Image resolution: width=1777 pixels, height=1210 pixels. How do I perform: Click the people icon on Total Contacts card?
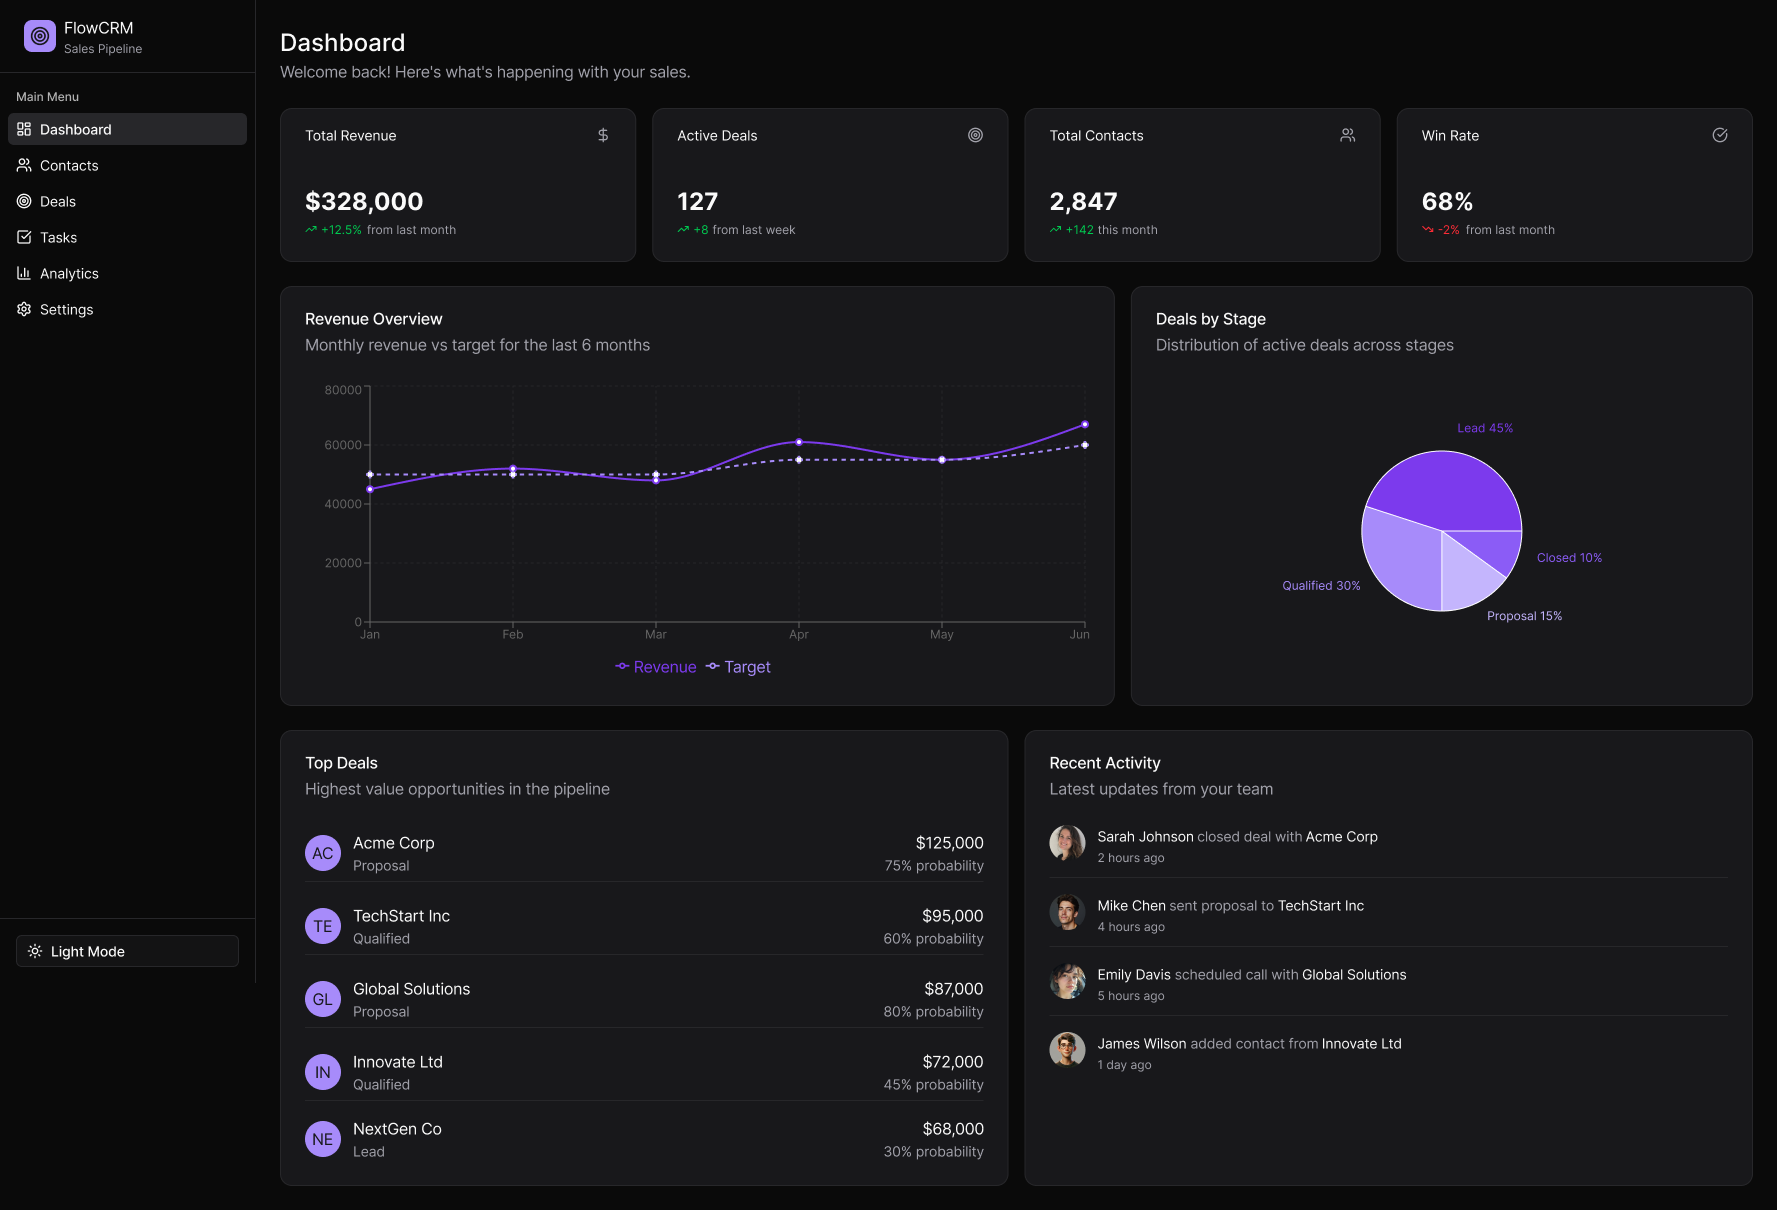tap(1347, 135)
